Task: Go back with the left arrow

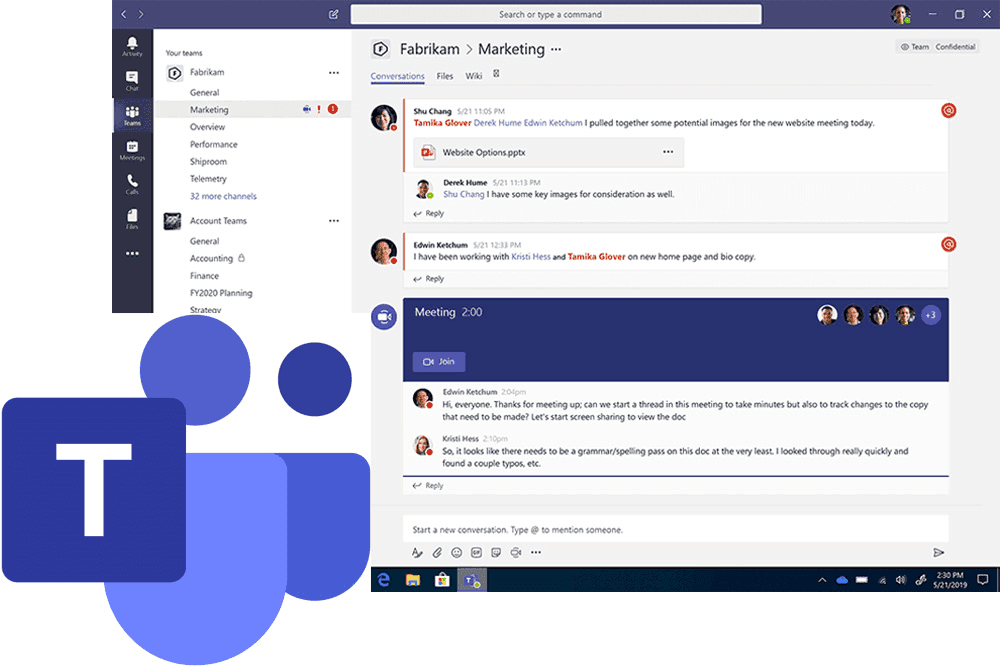Action: click(x=124, y=14)
